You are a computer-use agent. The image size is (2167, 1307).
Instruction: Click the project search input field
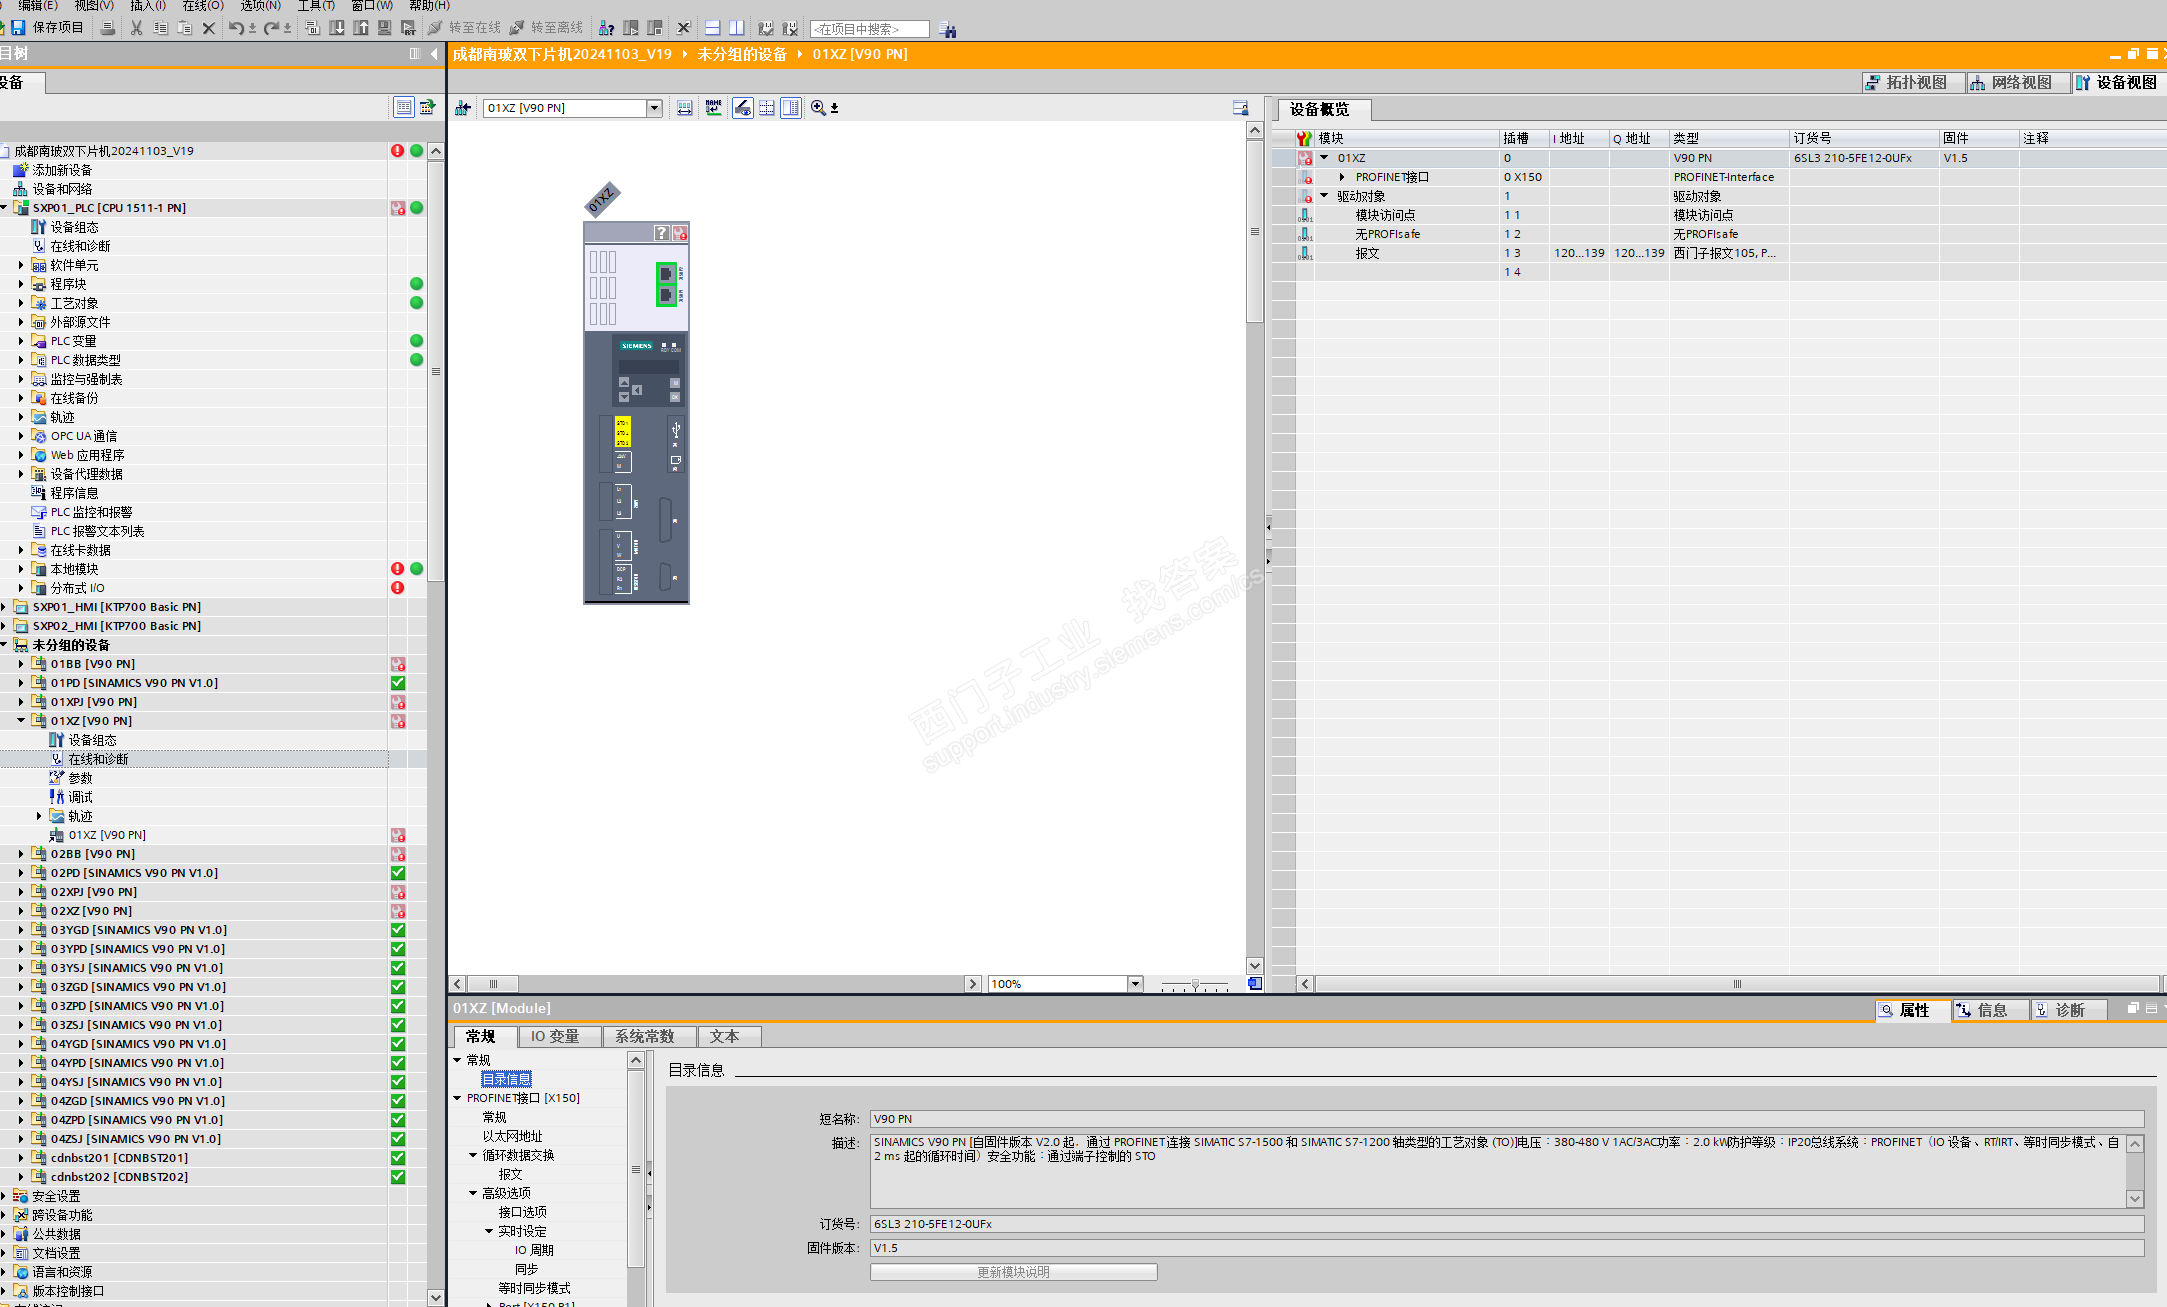coord(868,30)
